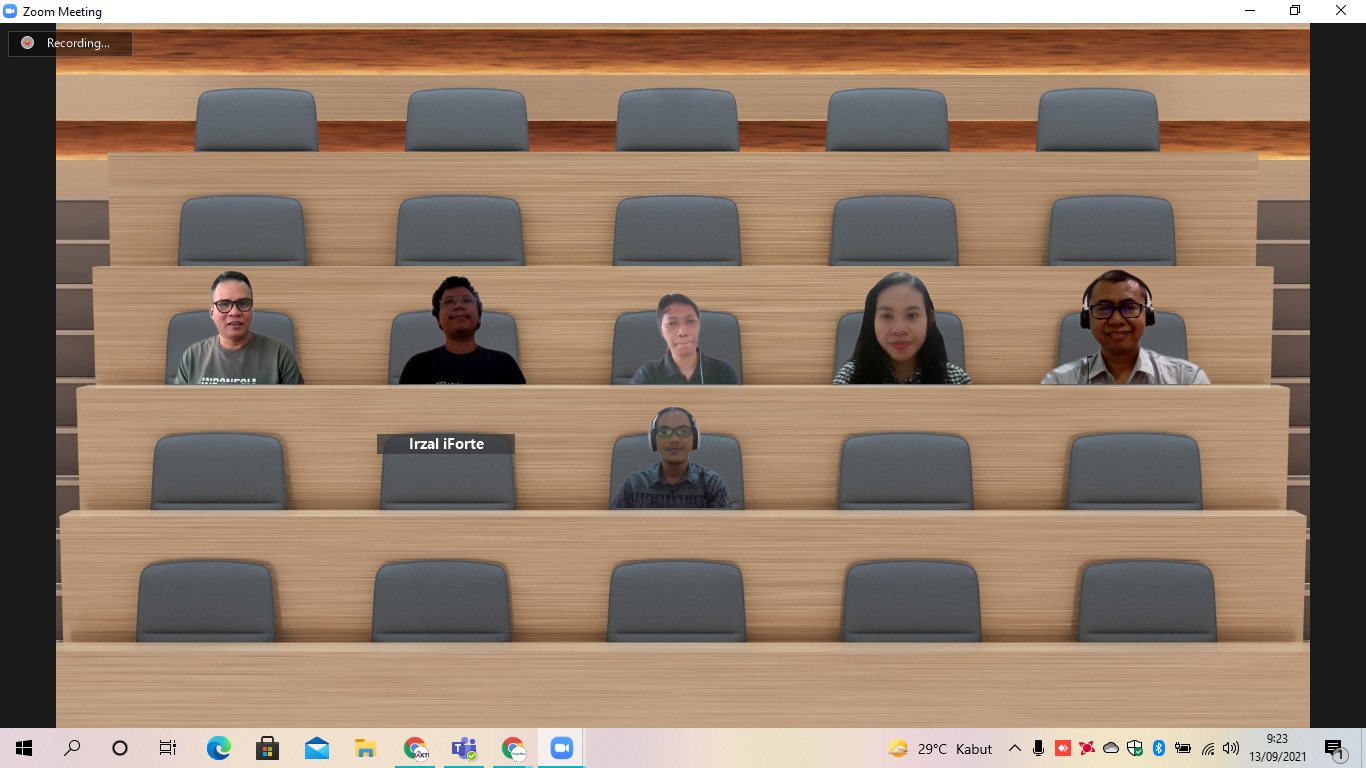Open the Mail app icon
Viewport: 1366px width, 768px height.
(x=317, y=748)
